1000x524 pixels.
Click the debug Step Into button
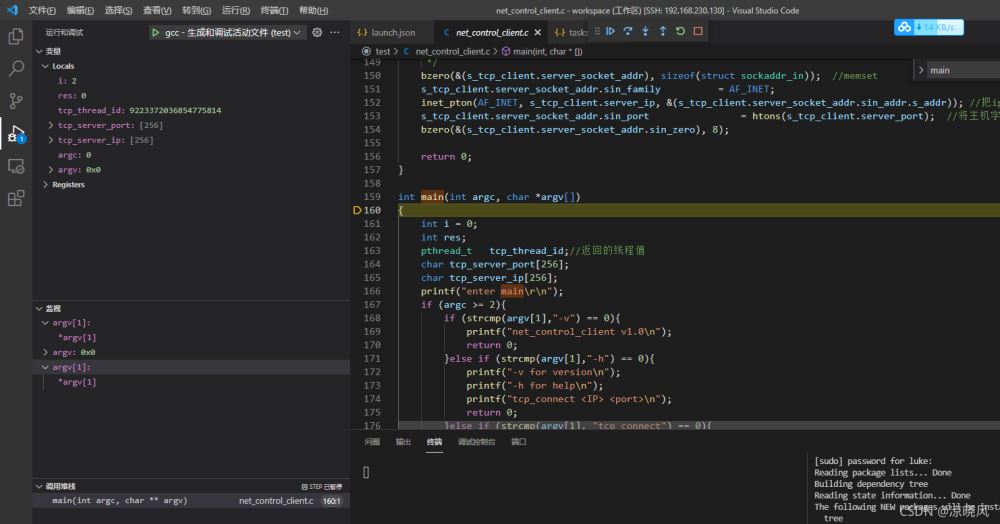point(645,31)
